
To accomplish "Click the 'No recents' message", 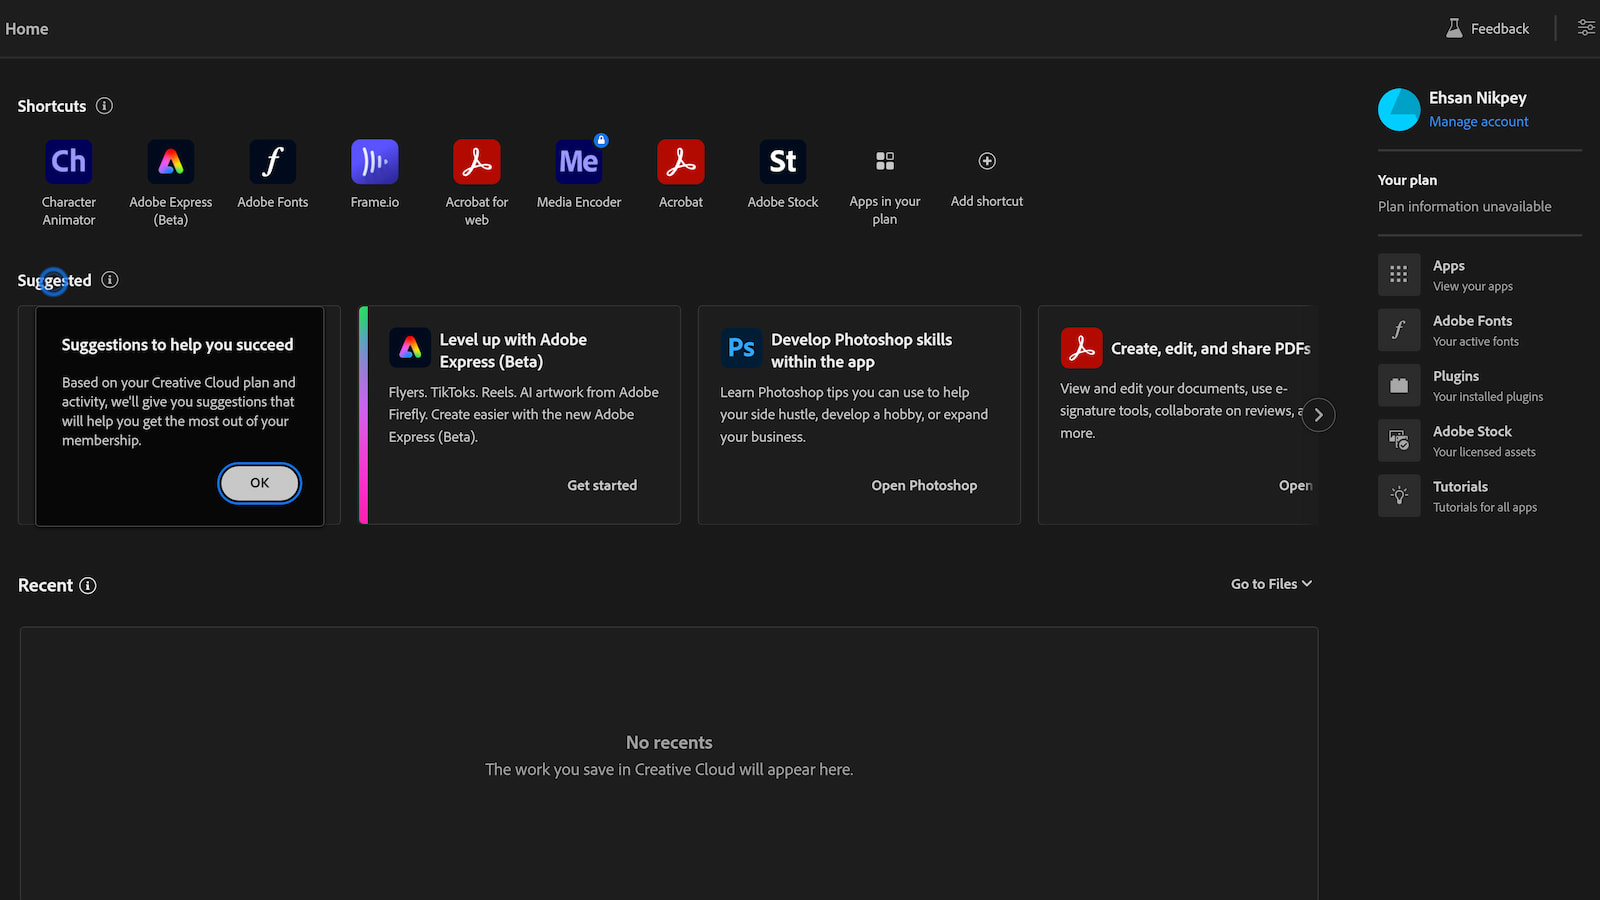I will coord(669,742).
